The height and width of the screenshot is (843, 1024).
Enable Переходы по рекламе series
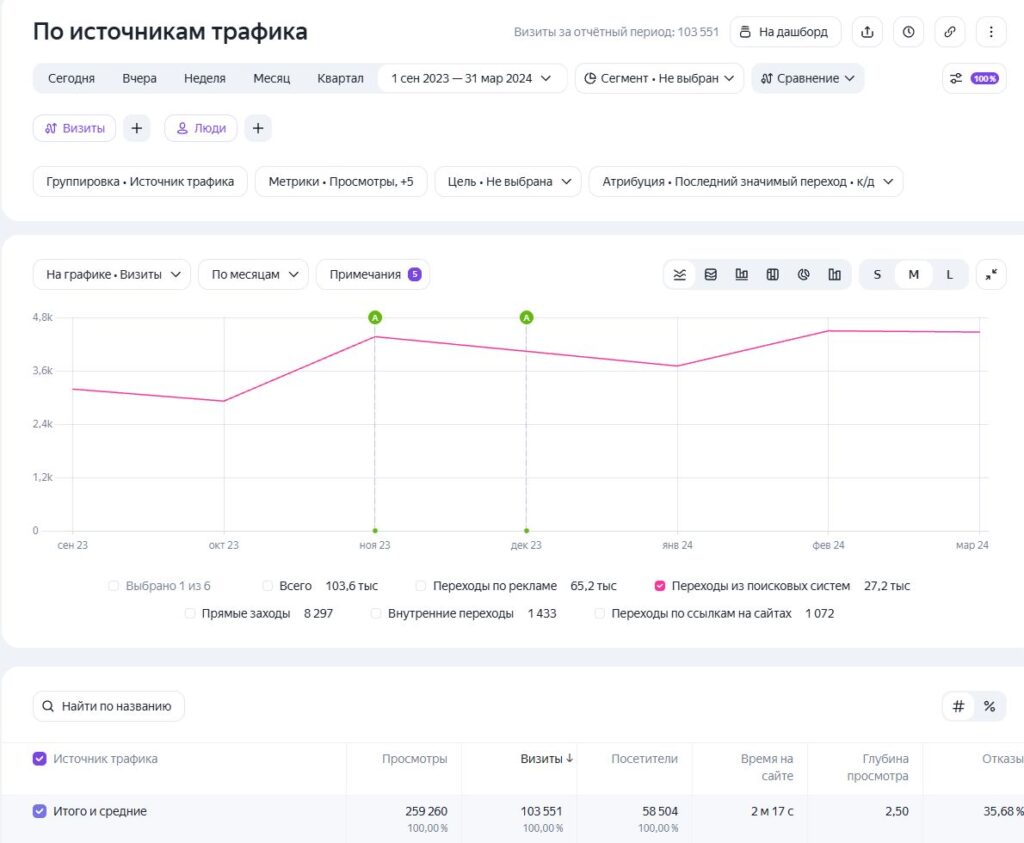coord(421,586)
